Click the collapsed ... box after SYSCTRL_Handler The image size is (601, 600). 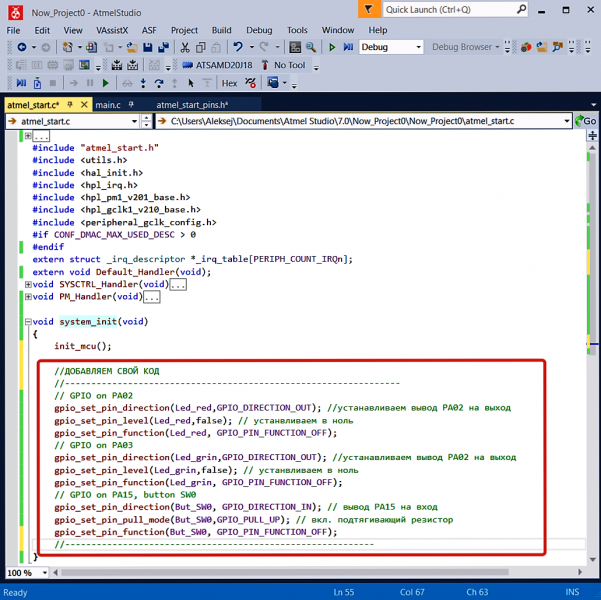[x=178, y=284]
